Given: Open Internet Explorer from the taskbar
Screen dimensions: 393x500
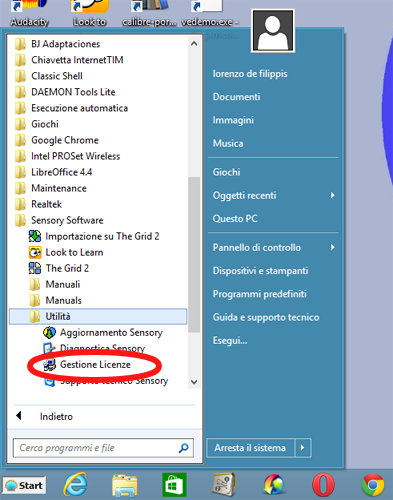Looking at the screenshot, I should click(76, 484).
